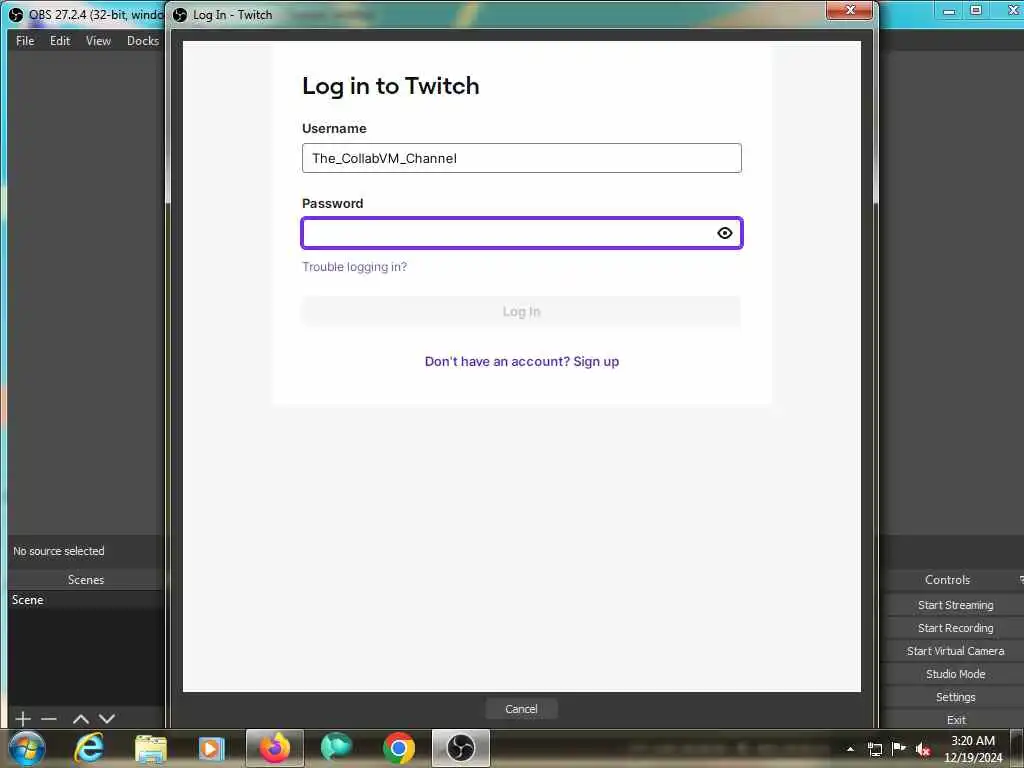Viewport: 1024px width, 768px height.
Task: Click the Scenes panel header
Action: 86,579
